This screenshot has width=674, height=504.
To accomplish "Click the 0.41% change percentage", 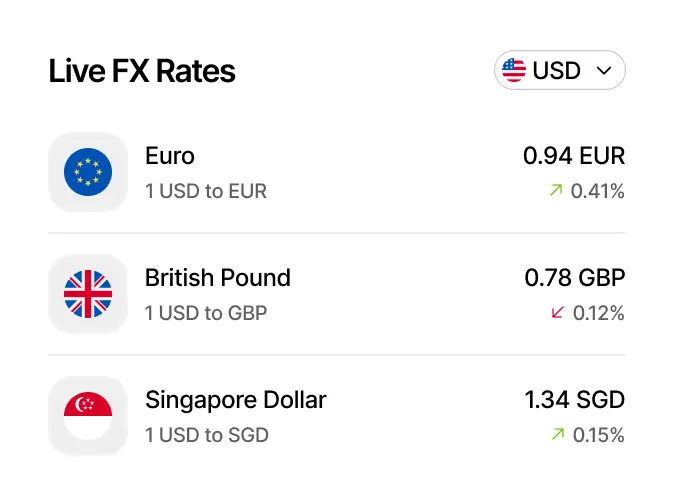I will [598, 191].
